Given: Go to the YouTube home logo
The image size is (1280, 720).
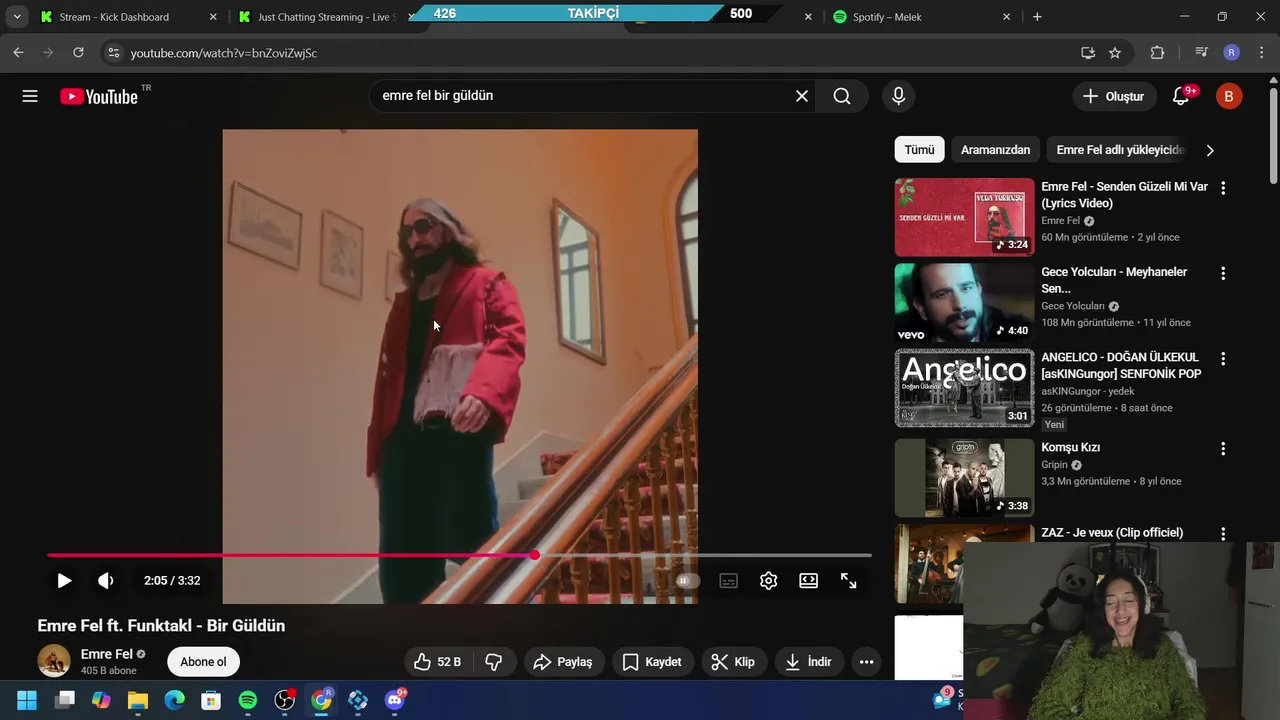Looking at the screenshot, I should coord(98,96).
